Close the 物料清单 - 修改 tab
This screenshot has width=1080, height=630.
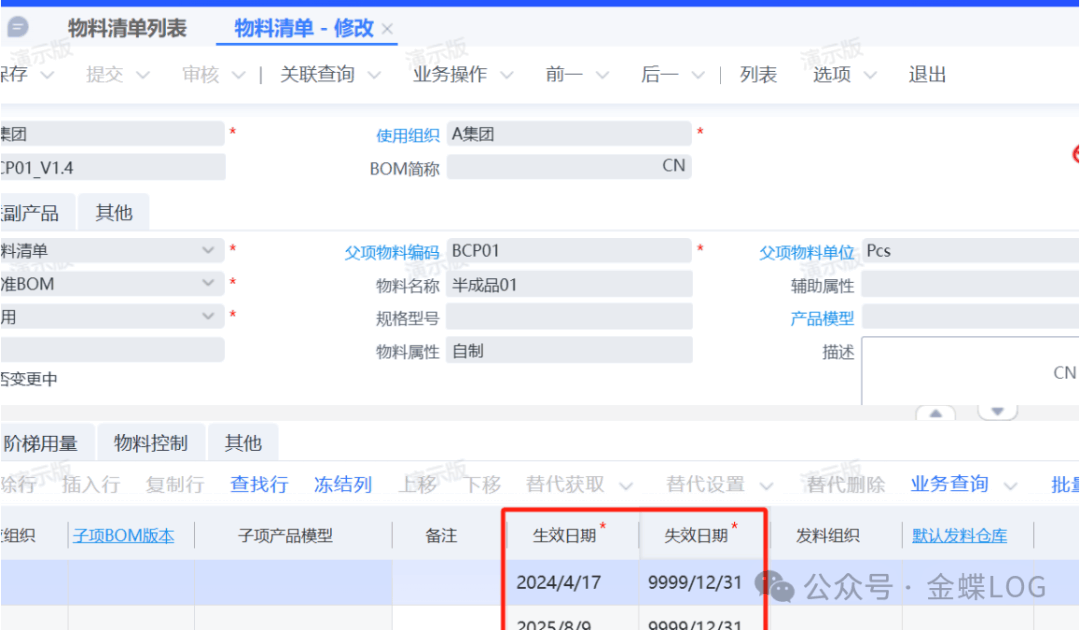click(x=388, y=29)
